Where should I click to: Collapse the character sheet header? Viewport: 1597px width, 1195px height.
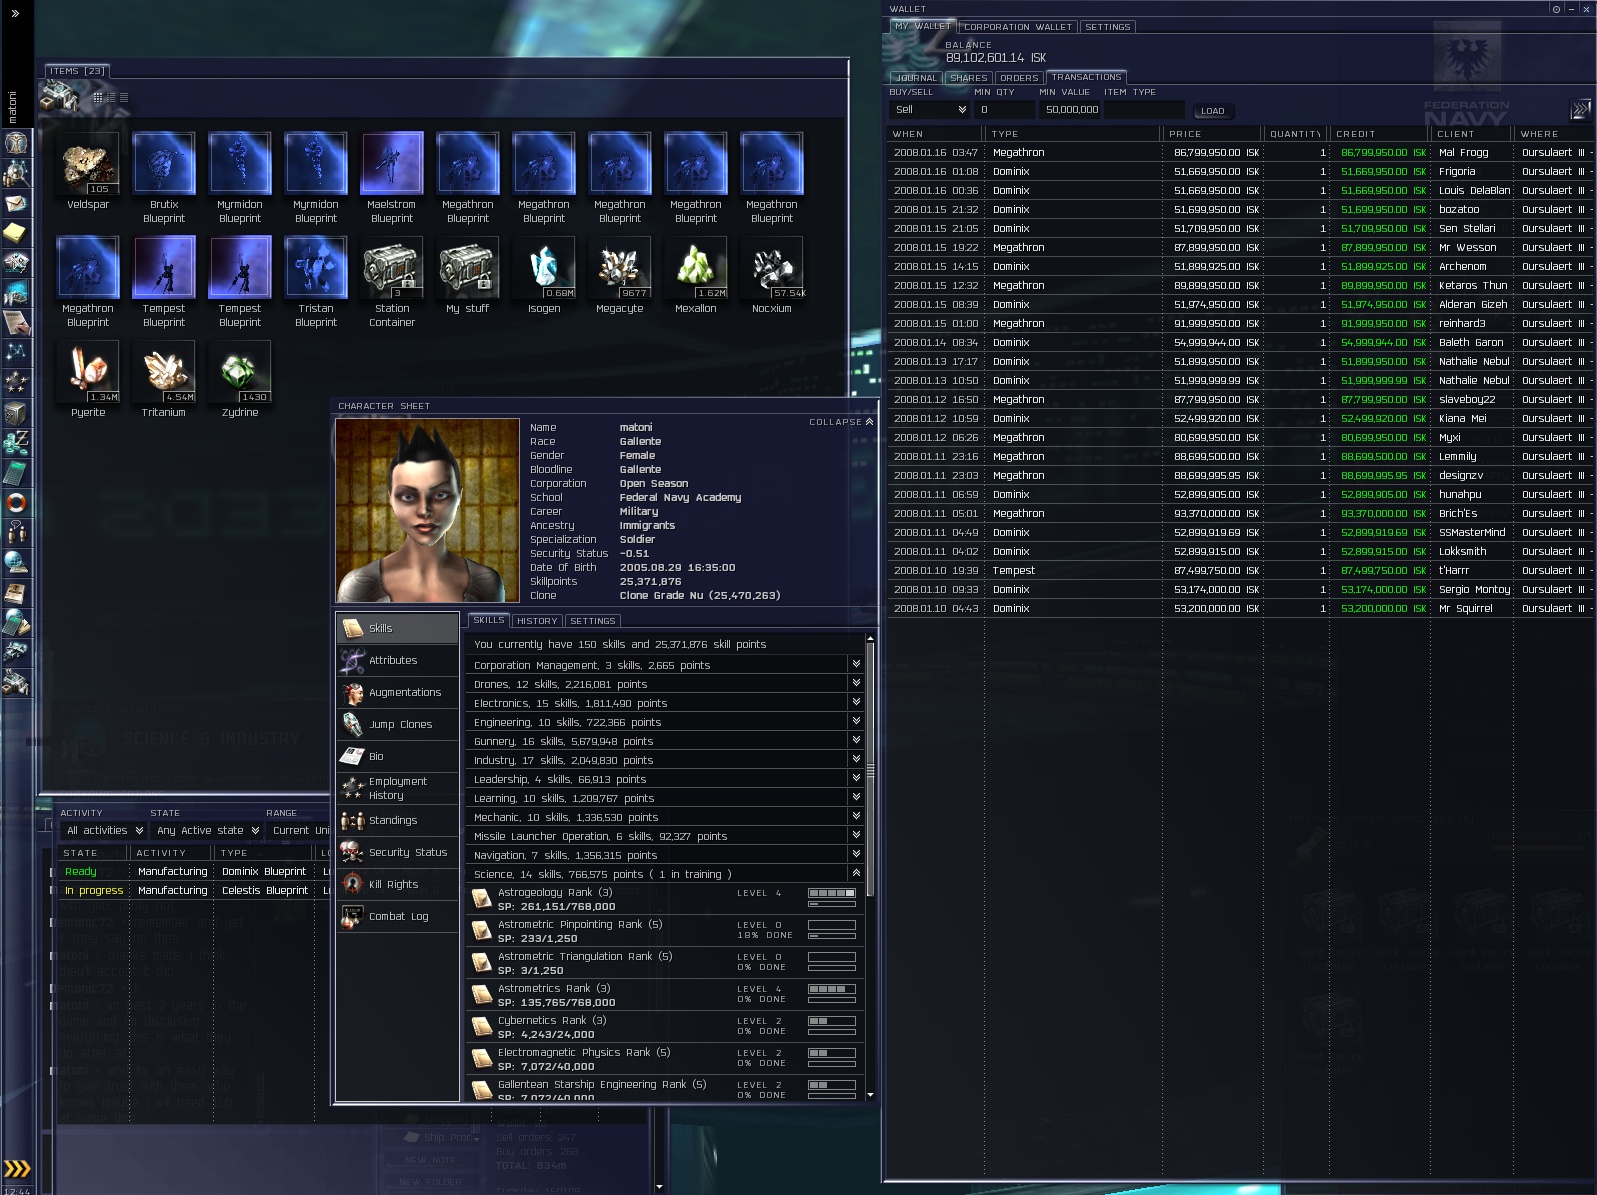coord(841,422)
